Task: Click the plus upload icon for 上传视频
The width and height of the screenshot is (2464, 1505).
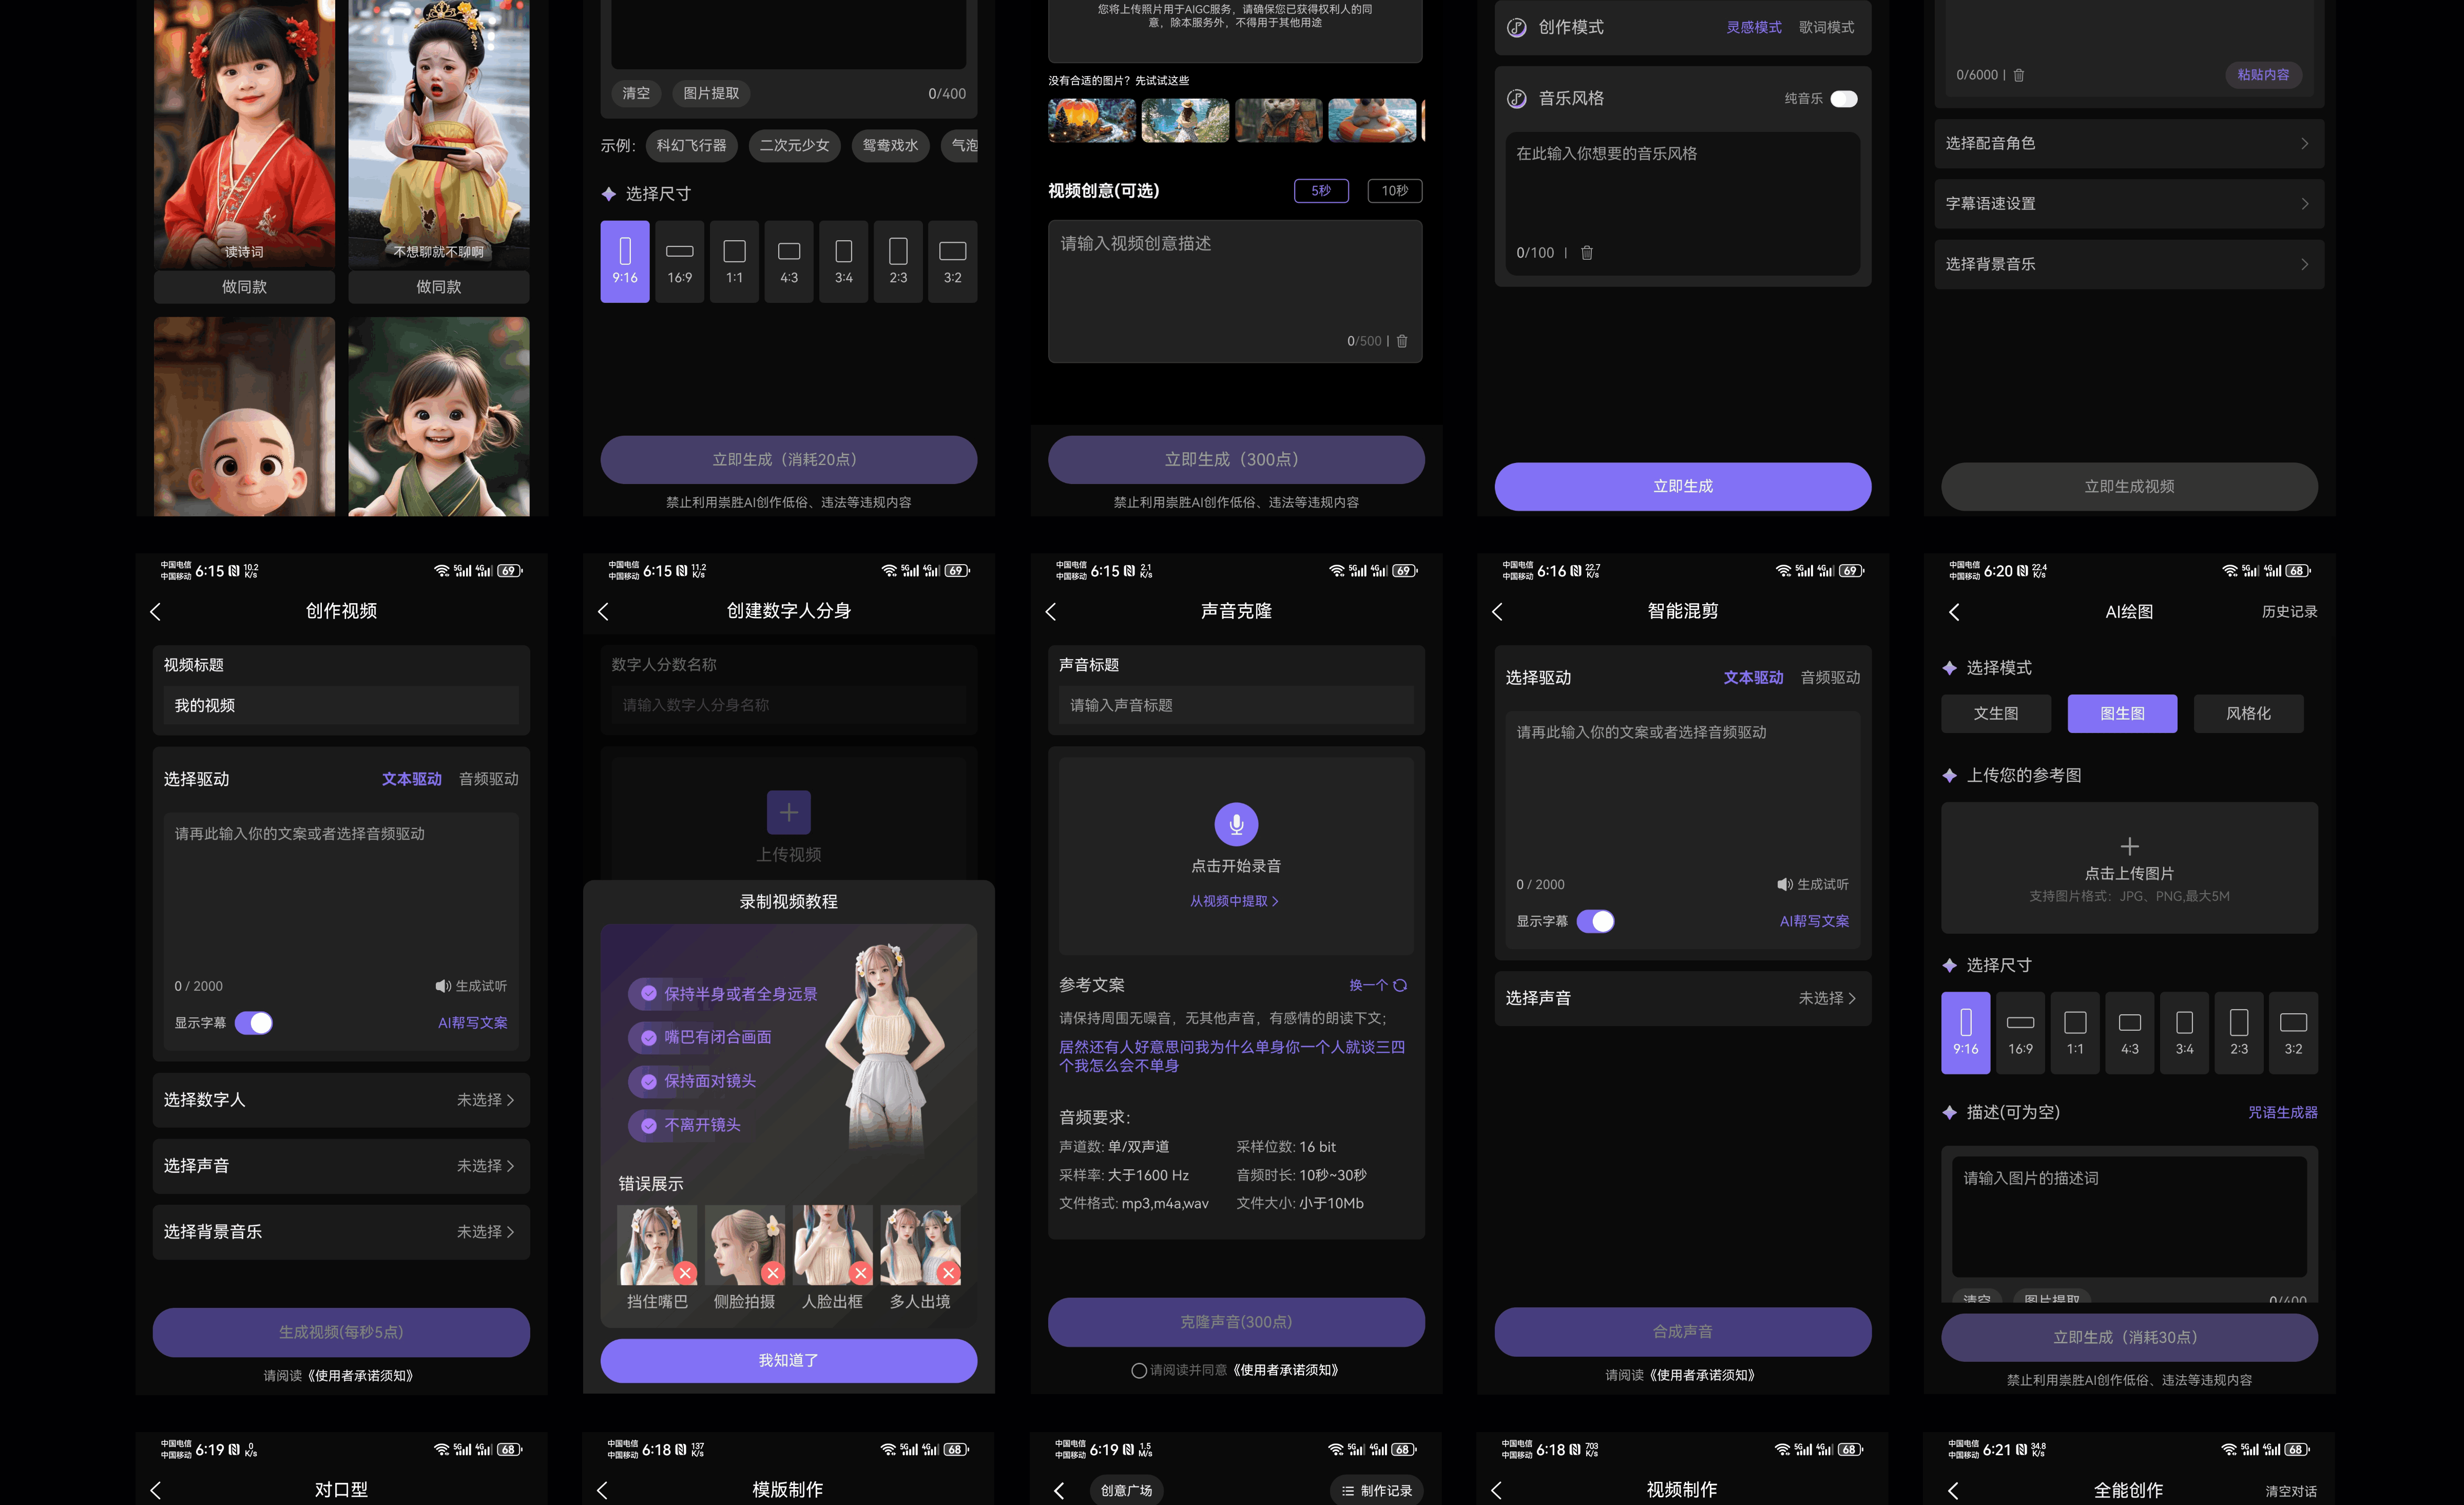Action: pos(788,812)
